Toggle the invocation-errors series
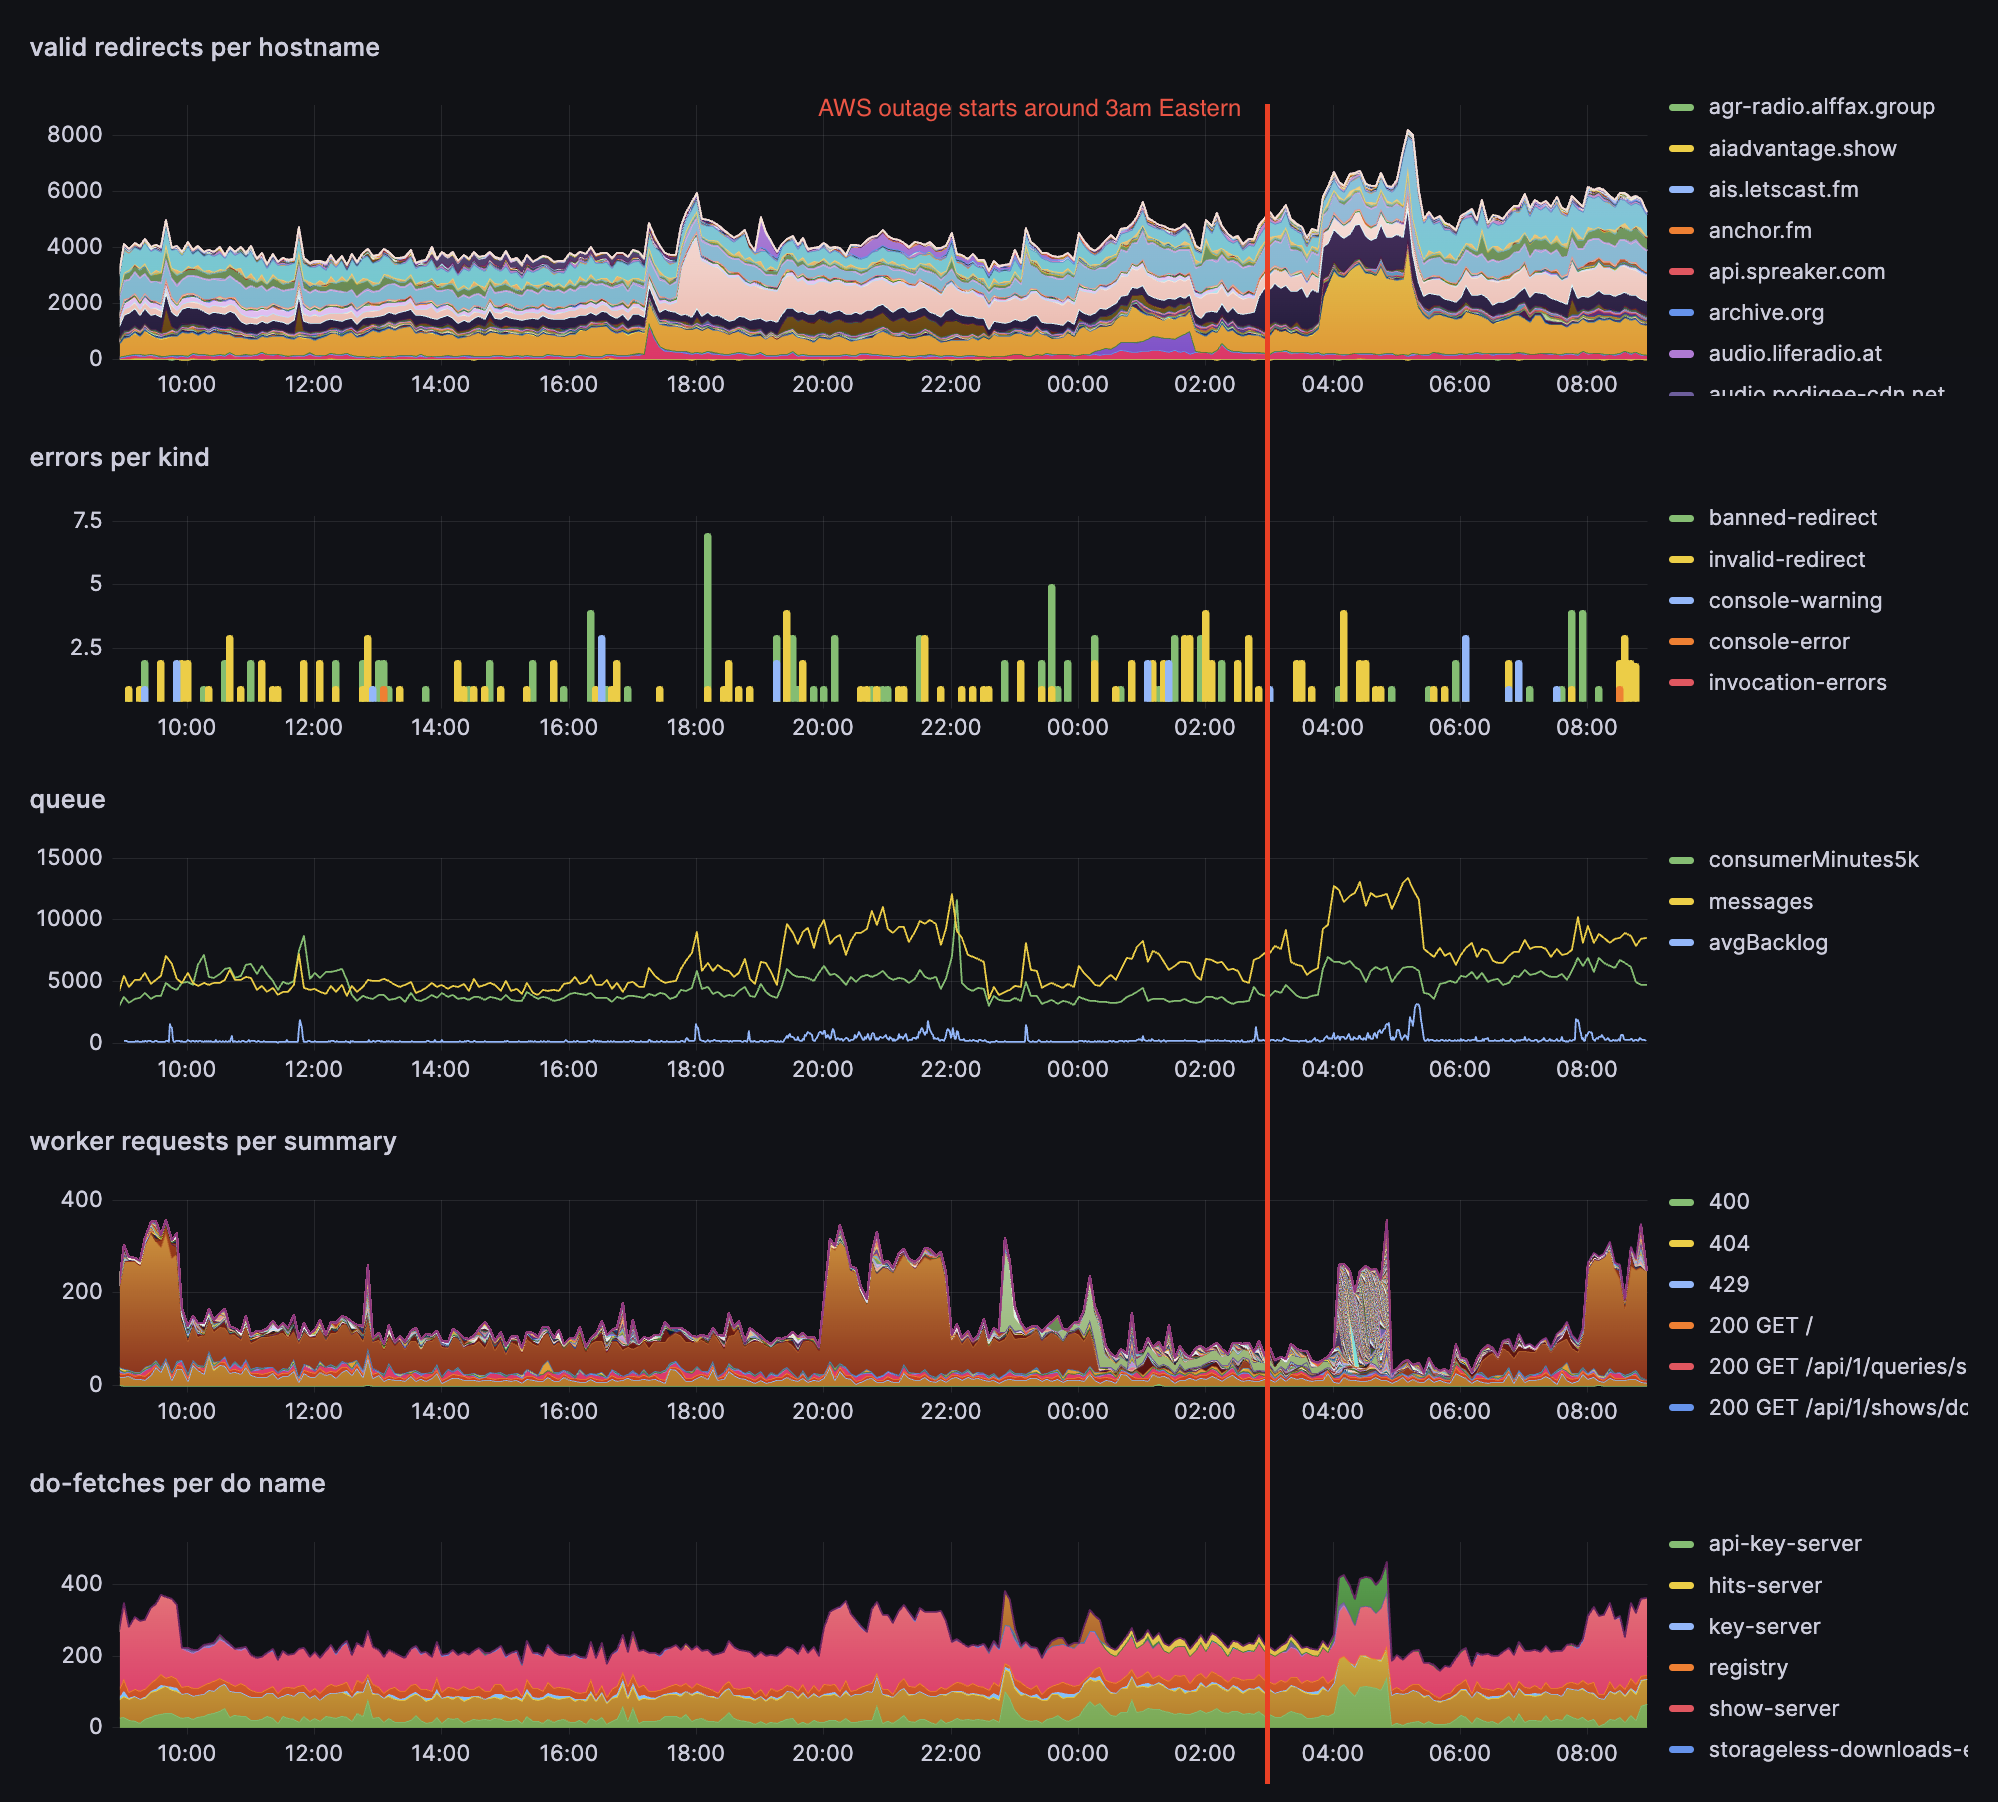 point(1796,683)
